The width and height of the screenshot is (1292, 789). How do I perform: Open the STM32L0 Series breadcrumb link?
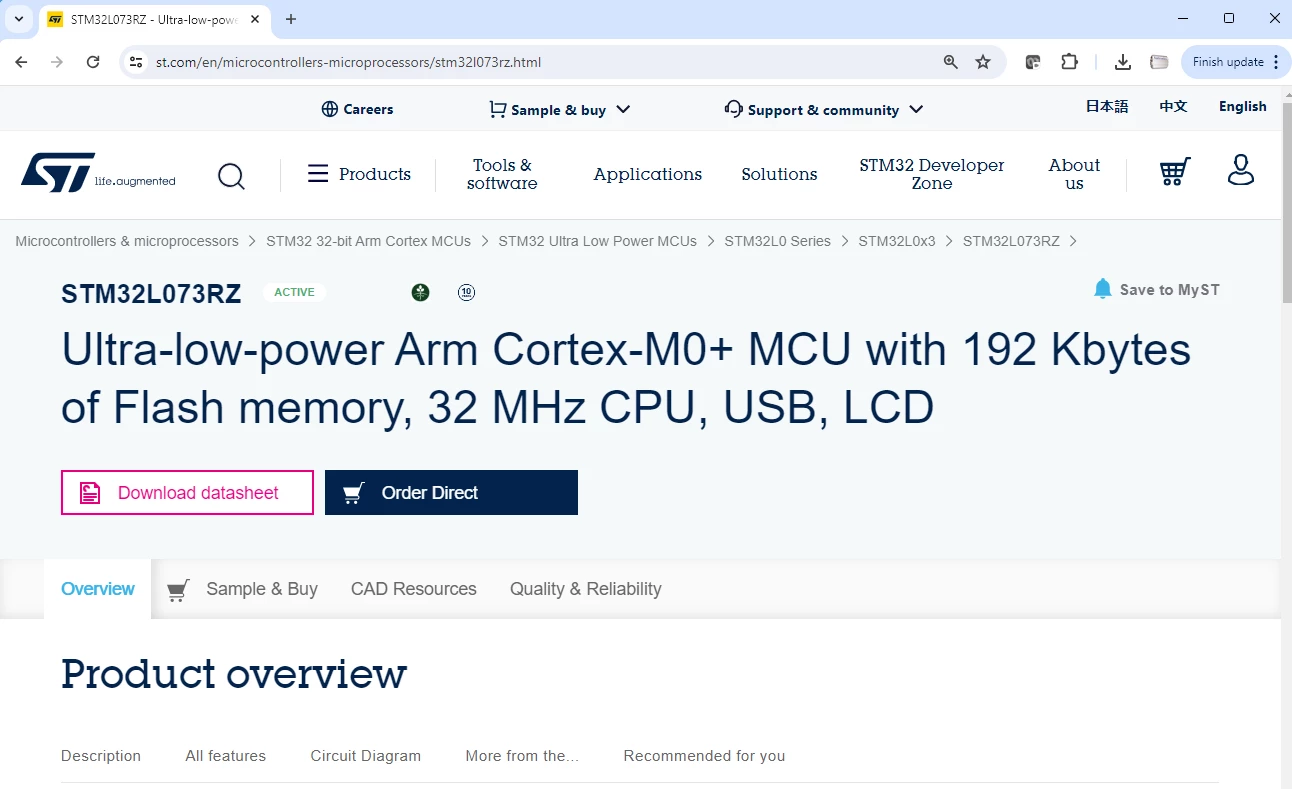(x=778, y=241)
